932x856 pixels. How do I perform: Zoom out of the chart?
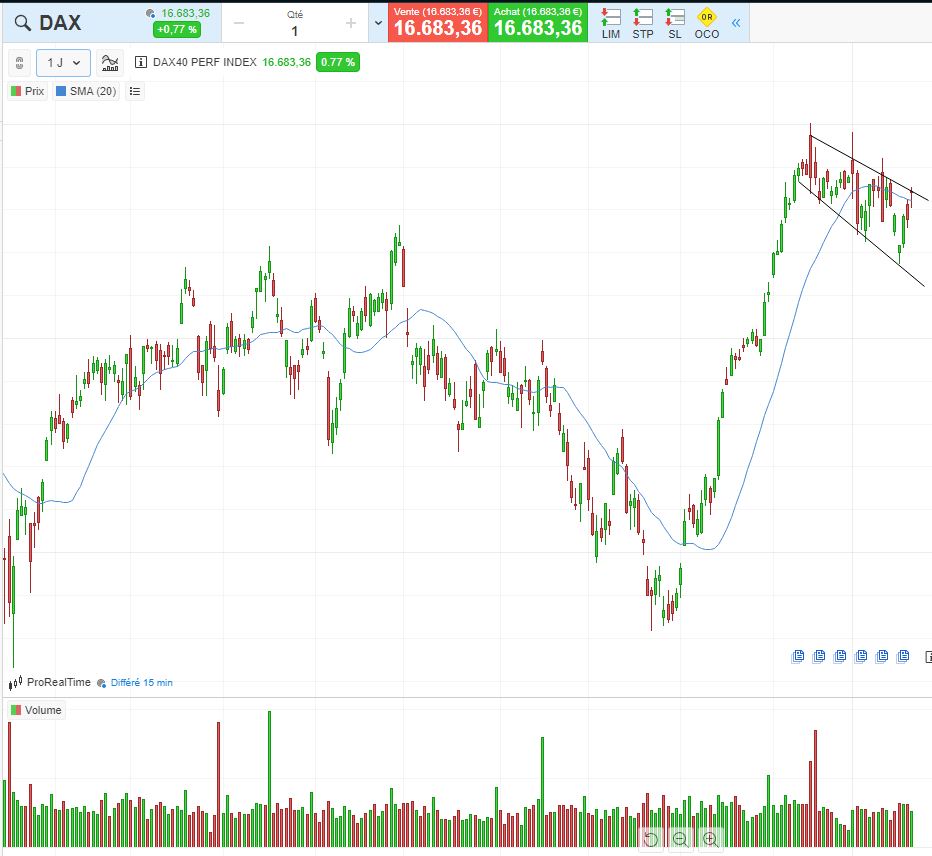click(681, 839)
